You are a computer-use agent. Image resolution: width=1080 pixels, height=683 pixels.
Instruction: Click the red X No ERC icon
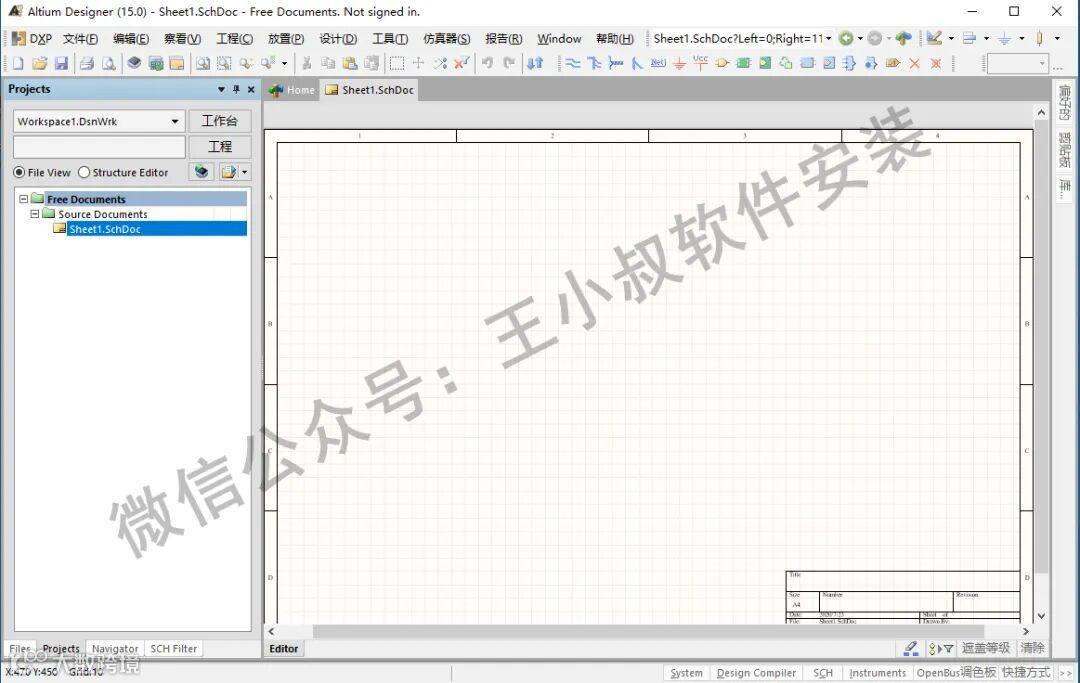pos(914,63)
